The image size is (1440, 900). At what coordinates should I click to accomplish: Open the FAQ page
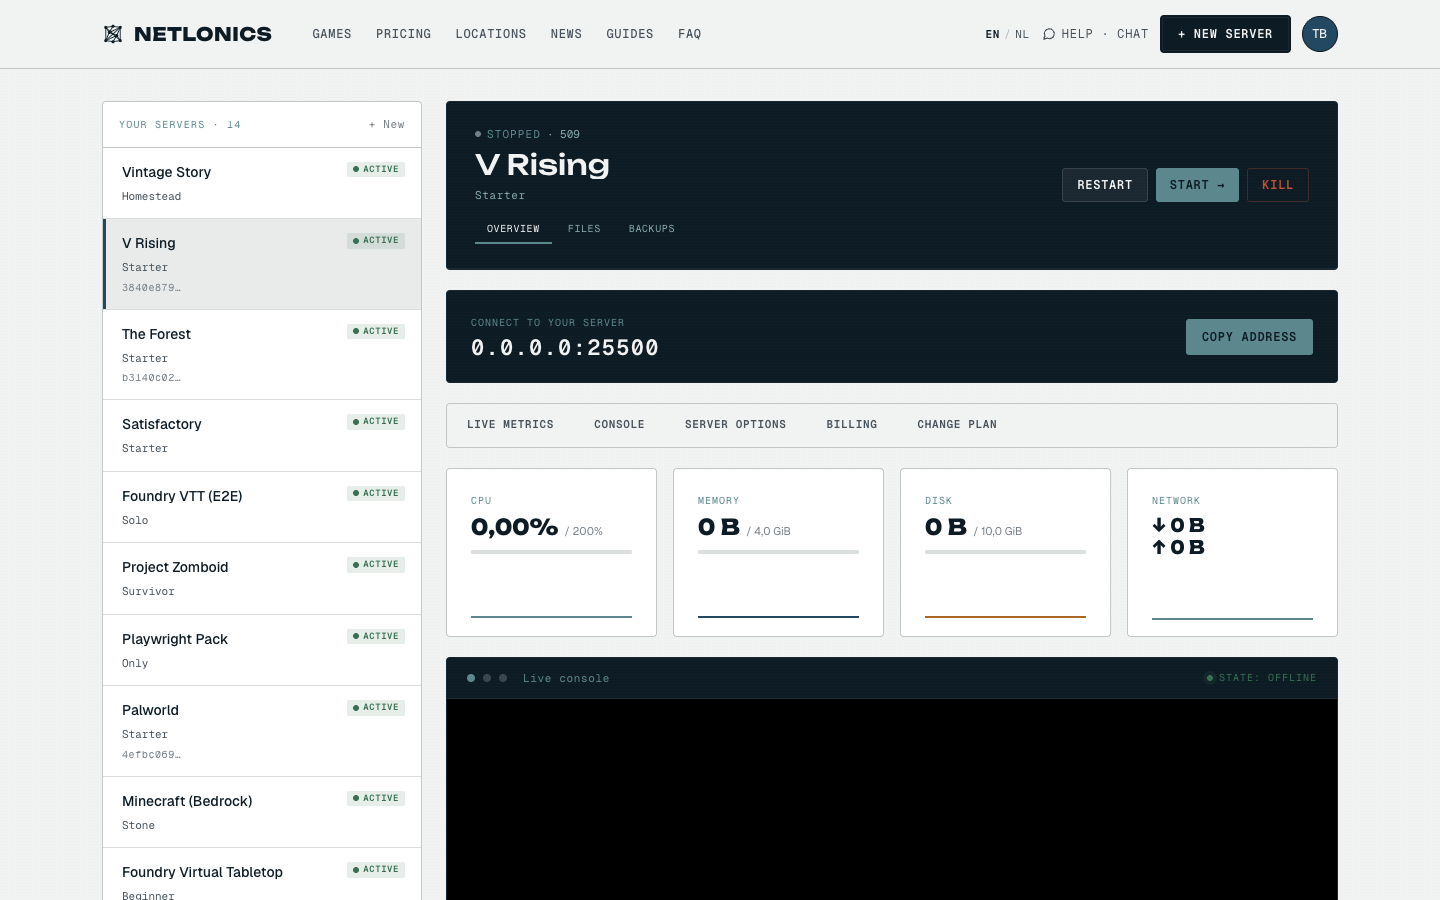coord(690,34)
